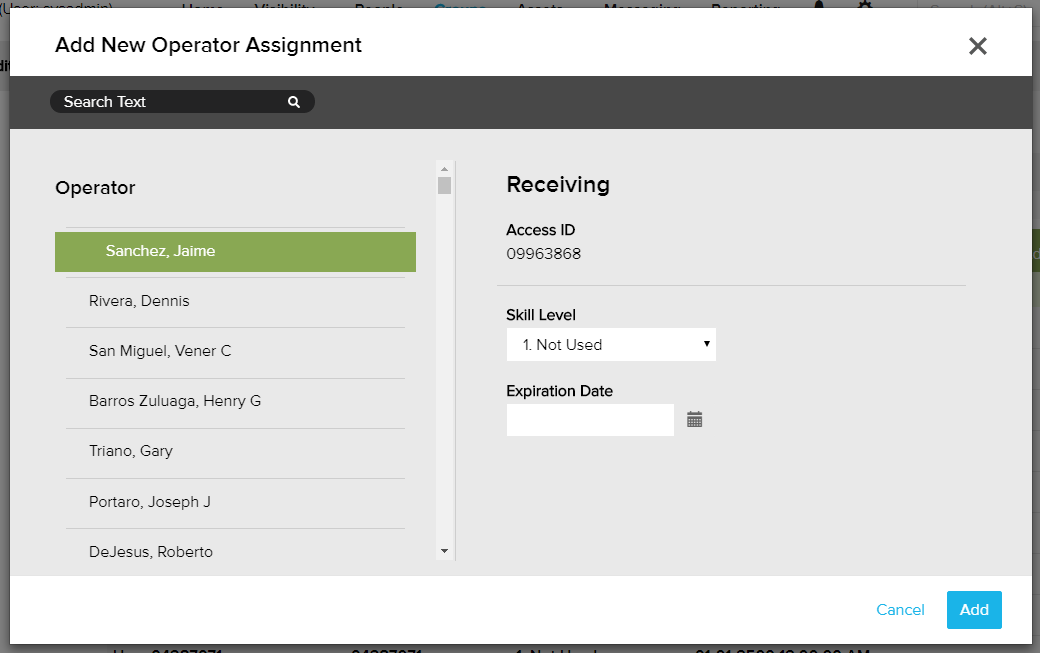
Task: Select operator Rivera, Dennis
Action: tap(235, 301)
